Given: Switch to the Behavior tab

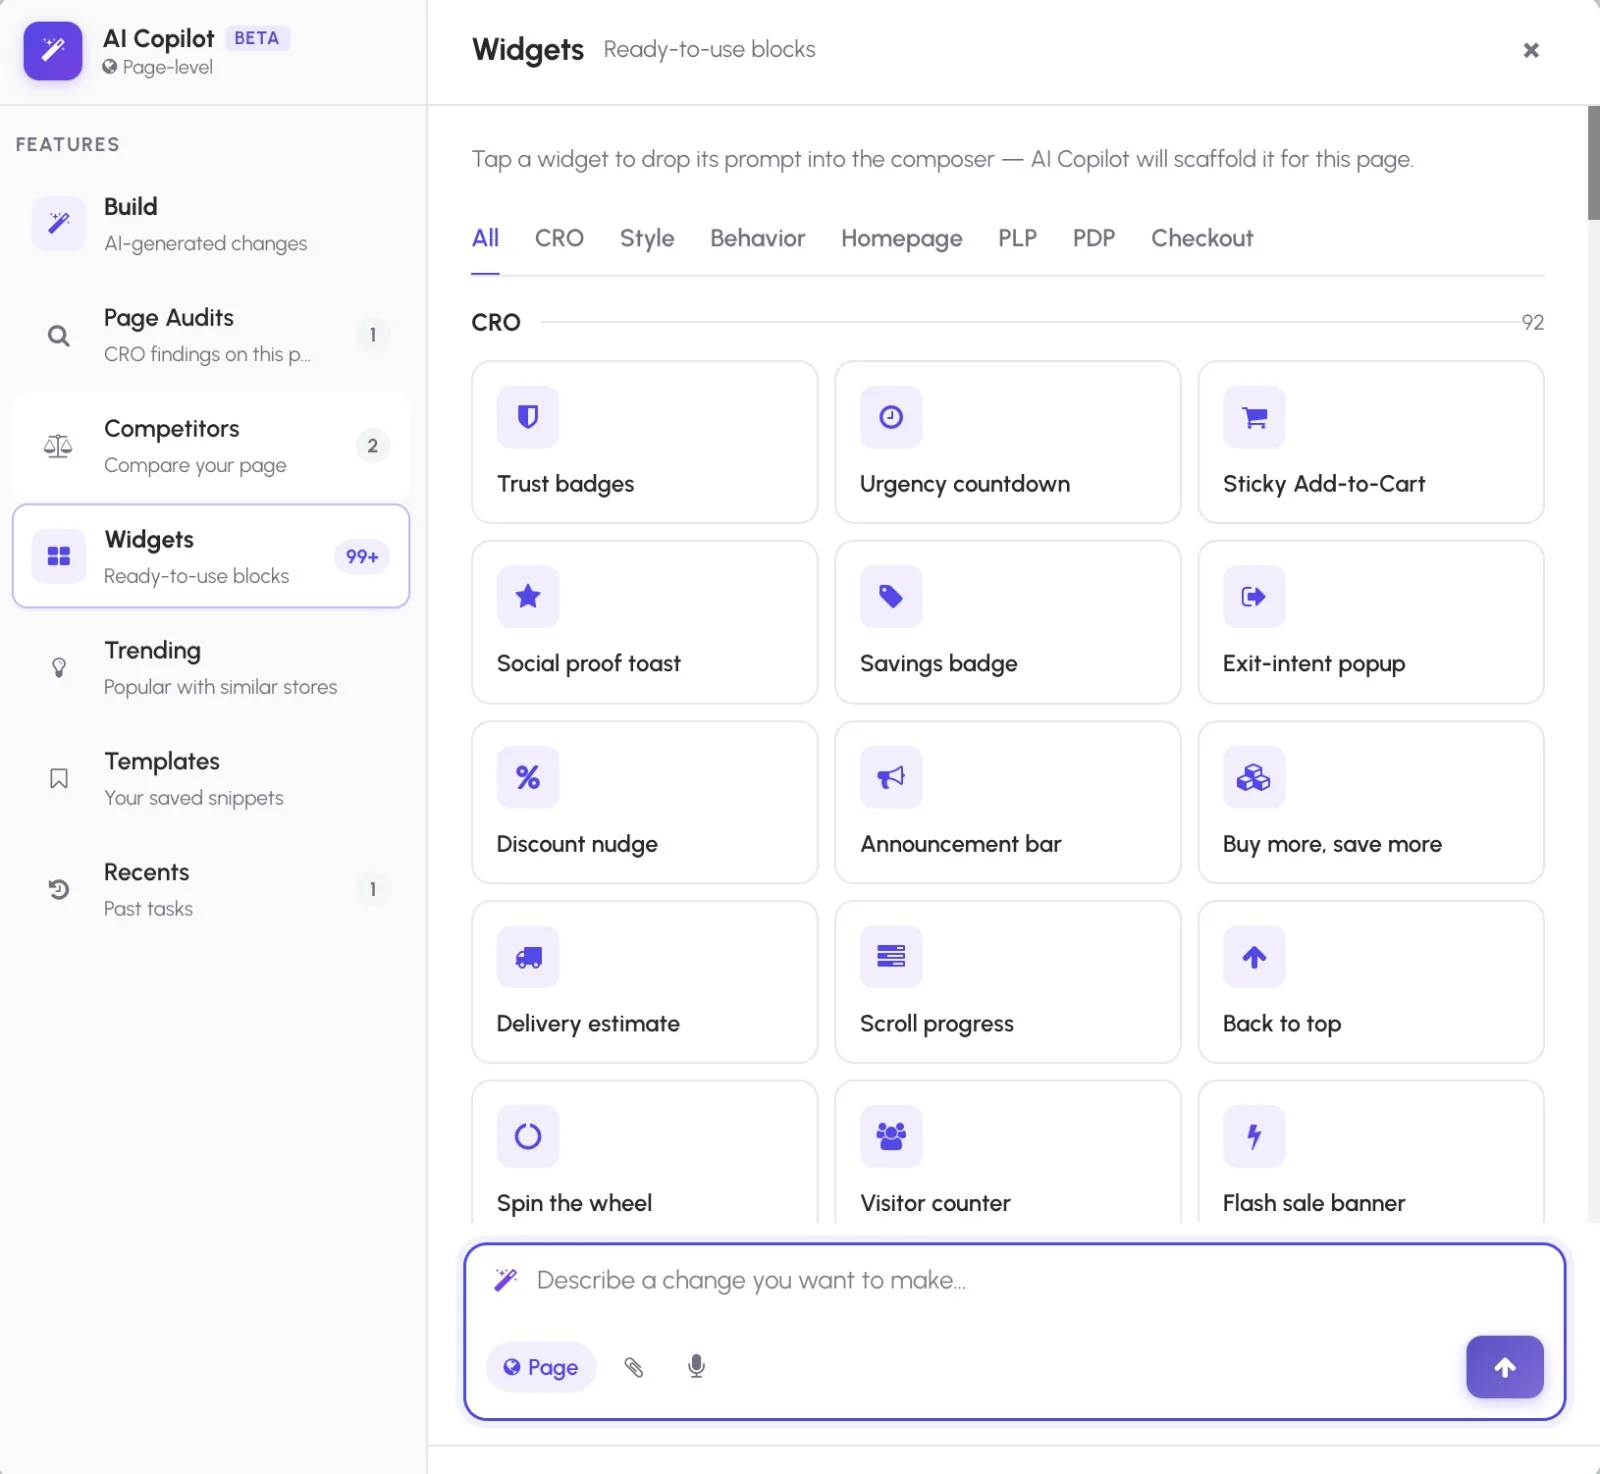Looking at the screenshot, I should (x=757, y=238).
